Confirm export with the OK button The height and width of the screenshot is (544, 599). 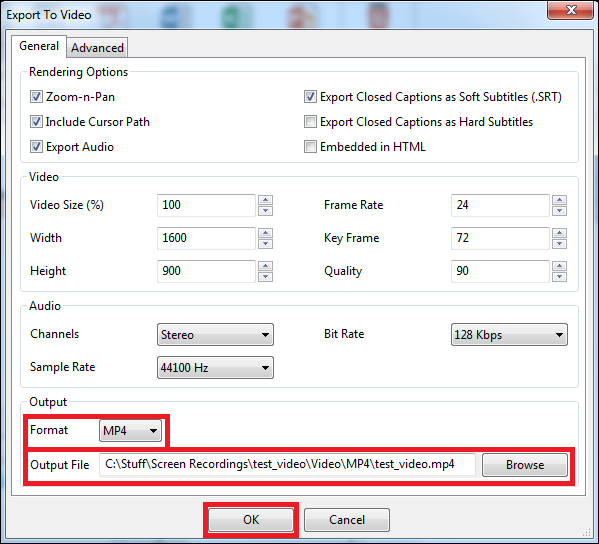(251, 520)
